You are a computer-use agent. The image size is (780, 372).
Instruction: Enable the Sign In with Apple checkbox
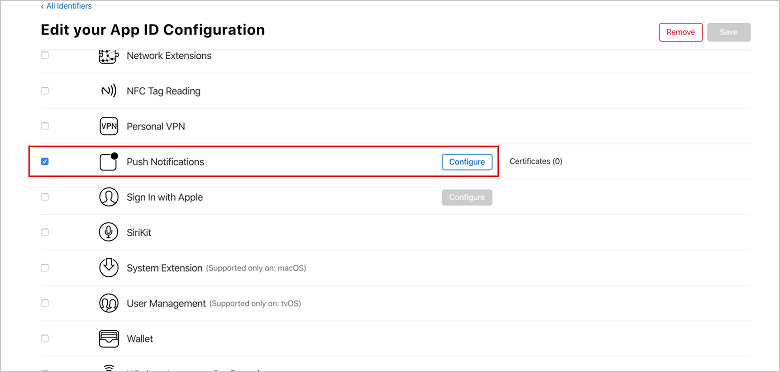coord(45,197)
